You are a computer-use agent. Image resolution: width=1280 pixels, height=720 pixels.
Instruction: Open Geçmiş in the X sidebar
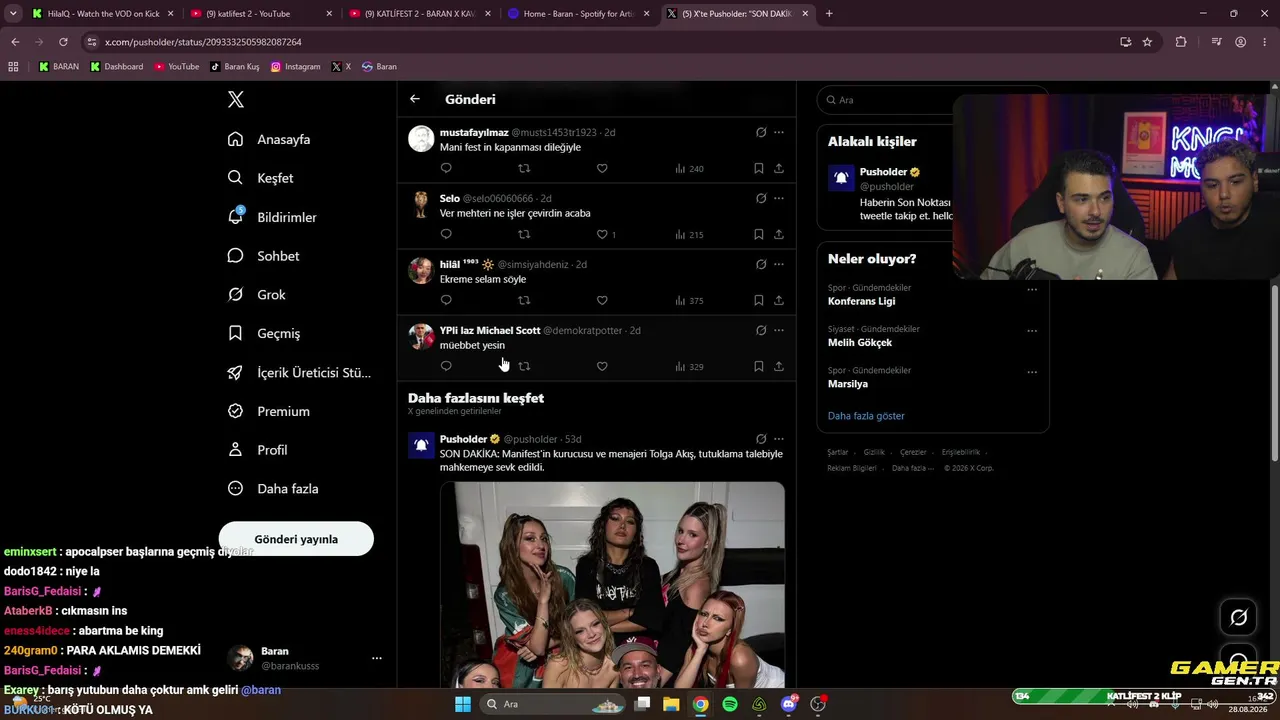265,333
